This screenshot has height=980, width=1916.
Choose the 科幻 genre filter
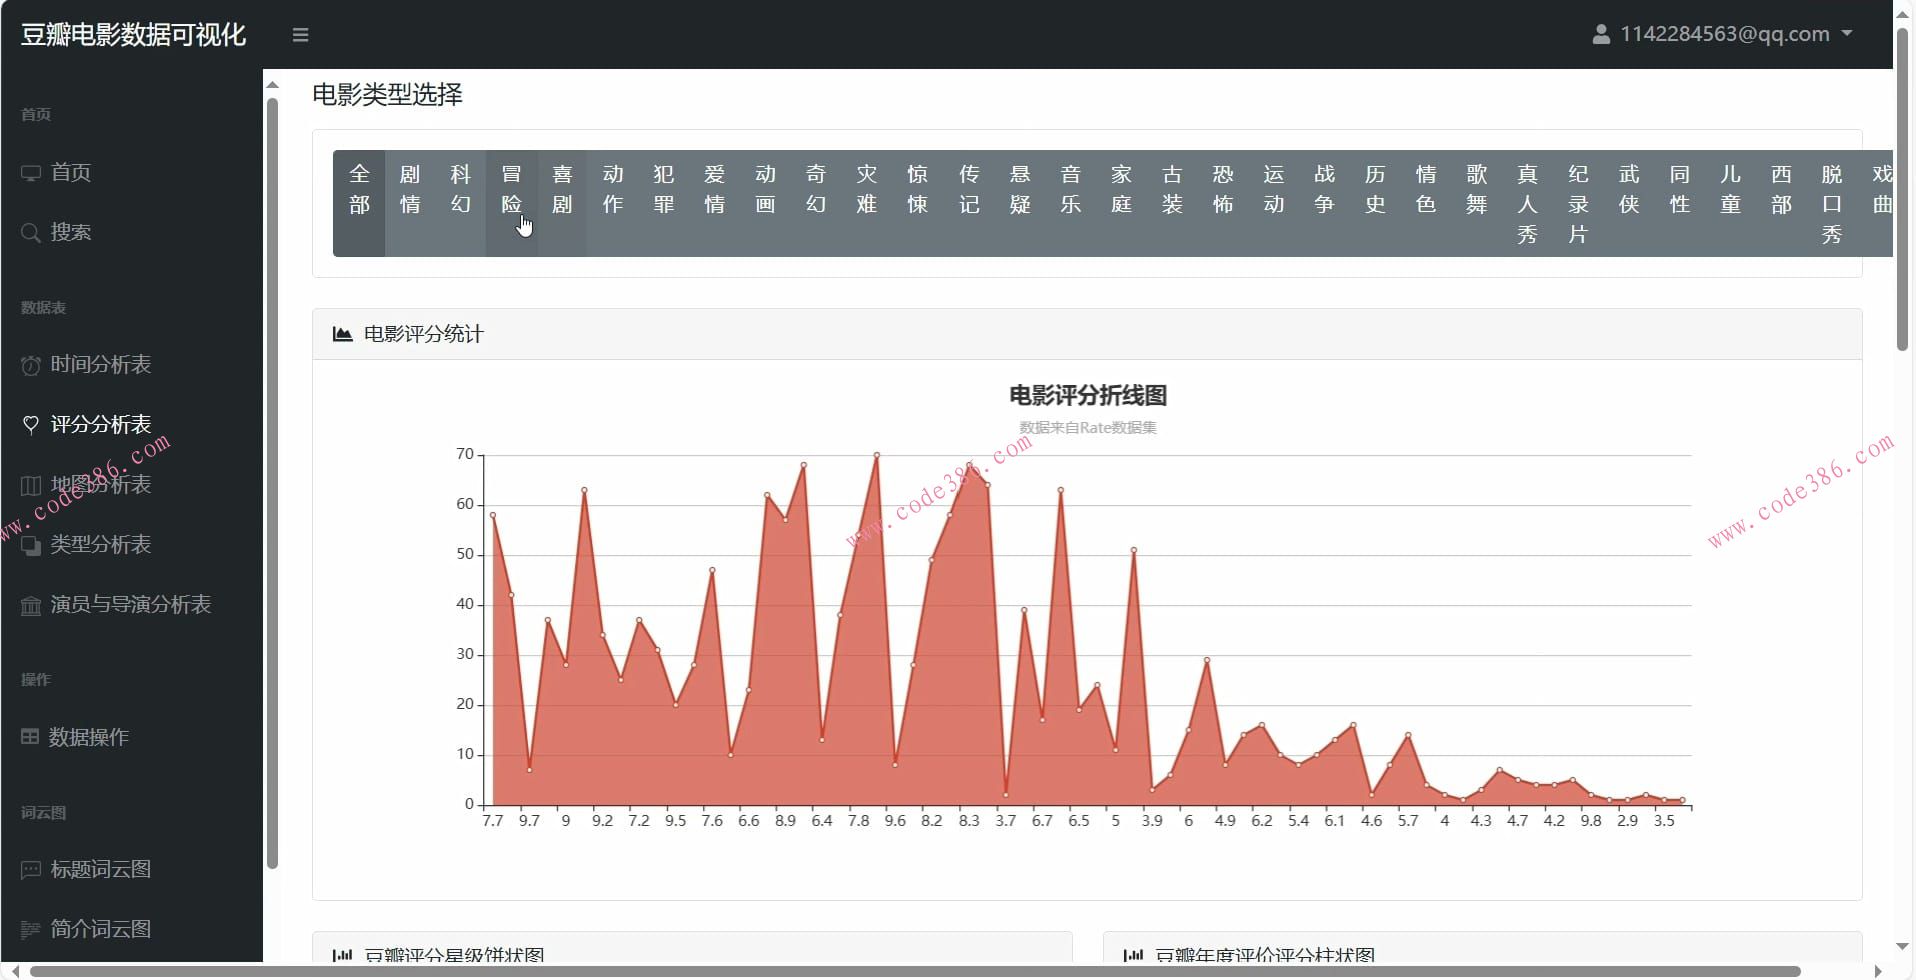tap(460, 190)
